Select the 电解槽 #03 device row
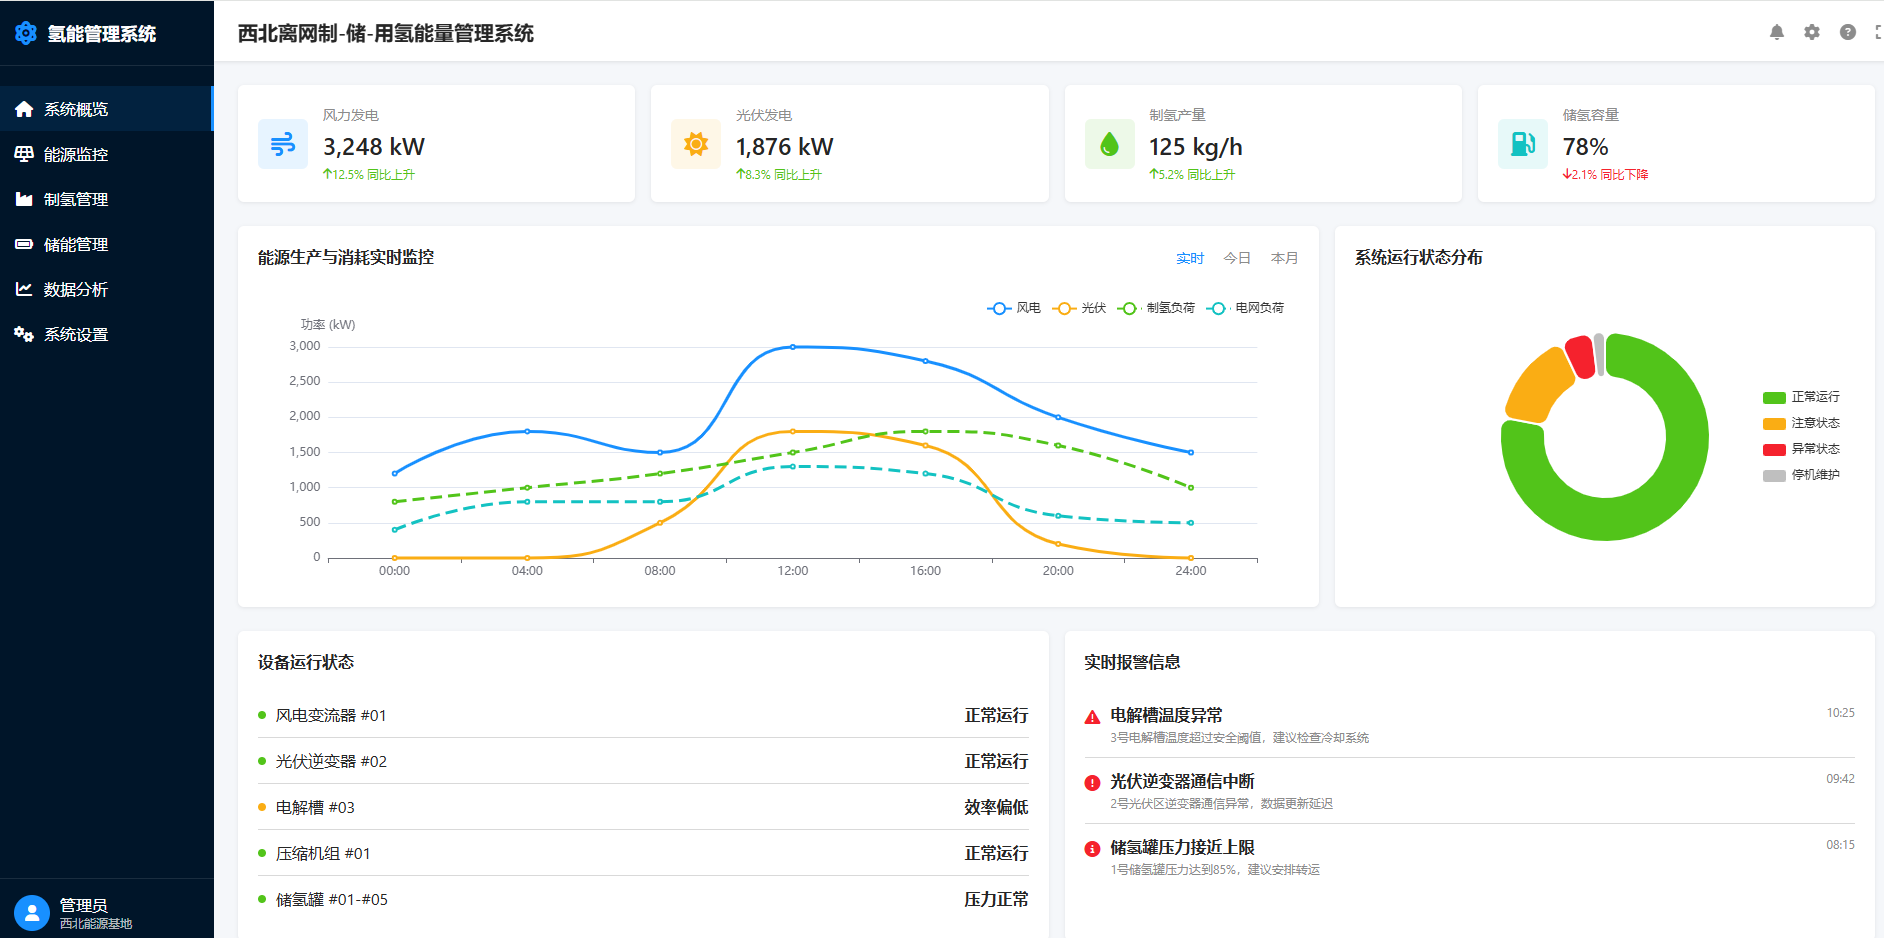1884x938 pixels. pos(640,806)
